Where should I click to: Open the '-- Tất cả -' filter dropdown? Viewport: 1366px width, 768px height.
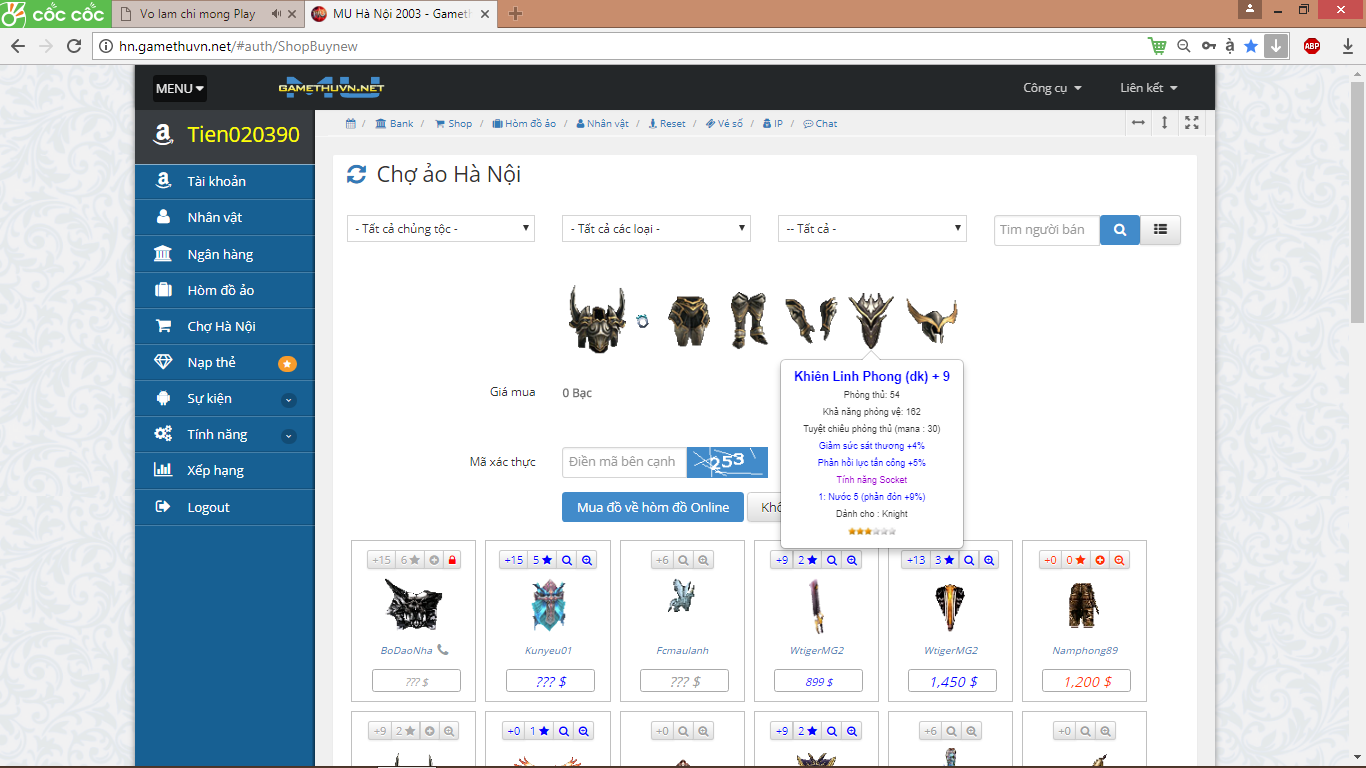872,228
